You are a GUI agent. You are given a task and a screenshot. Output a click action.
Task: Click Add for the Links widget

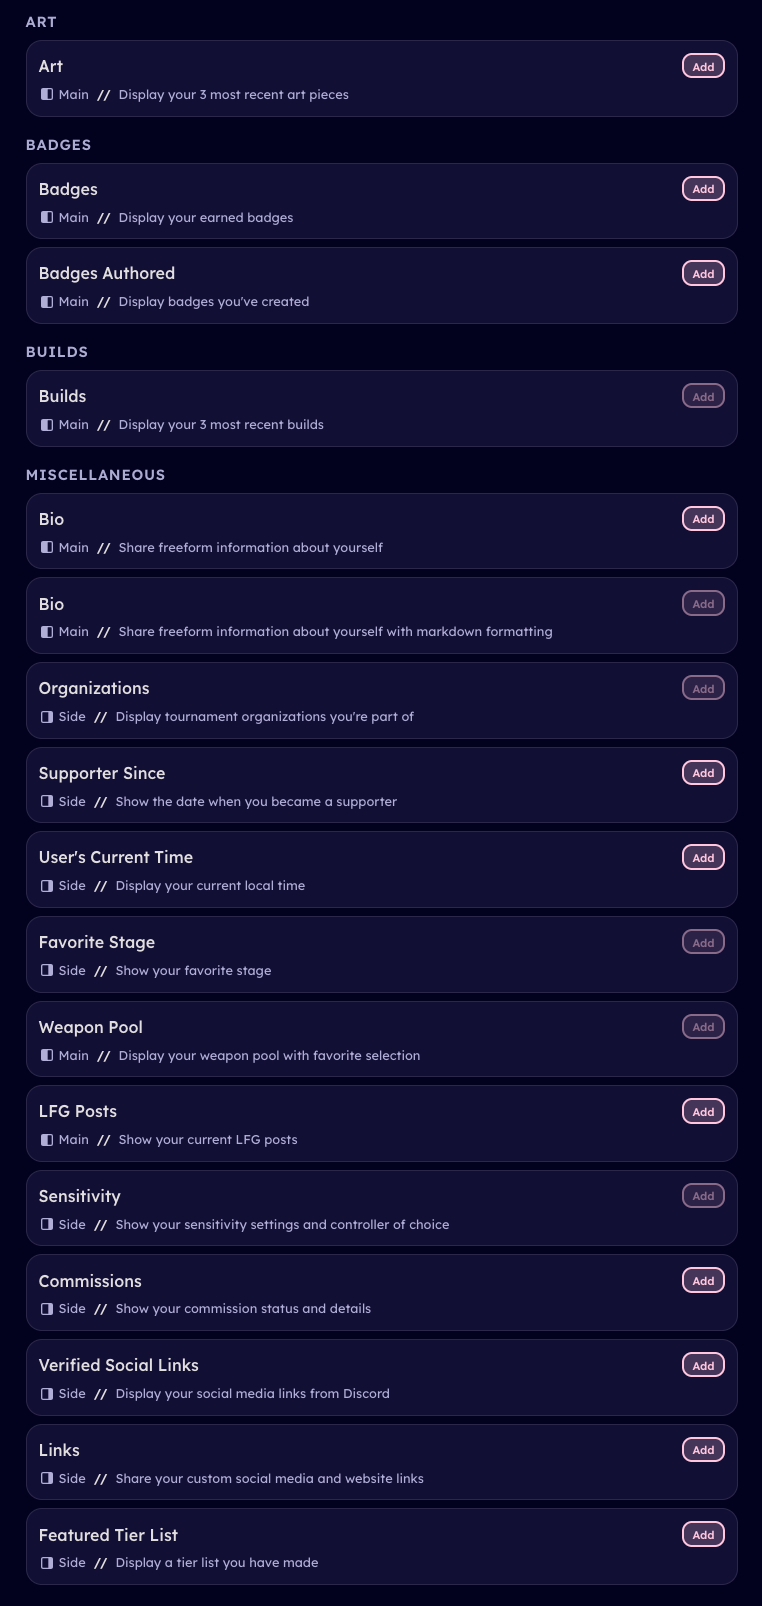[x=703, y=1450]
